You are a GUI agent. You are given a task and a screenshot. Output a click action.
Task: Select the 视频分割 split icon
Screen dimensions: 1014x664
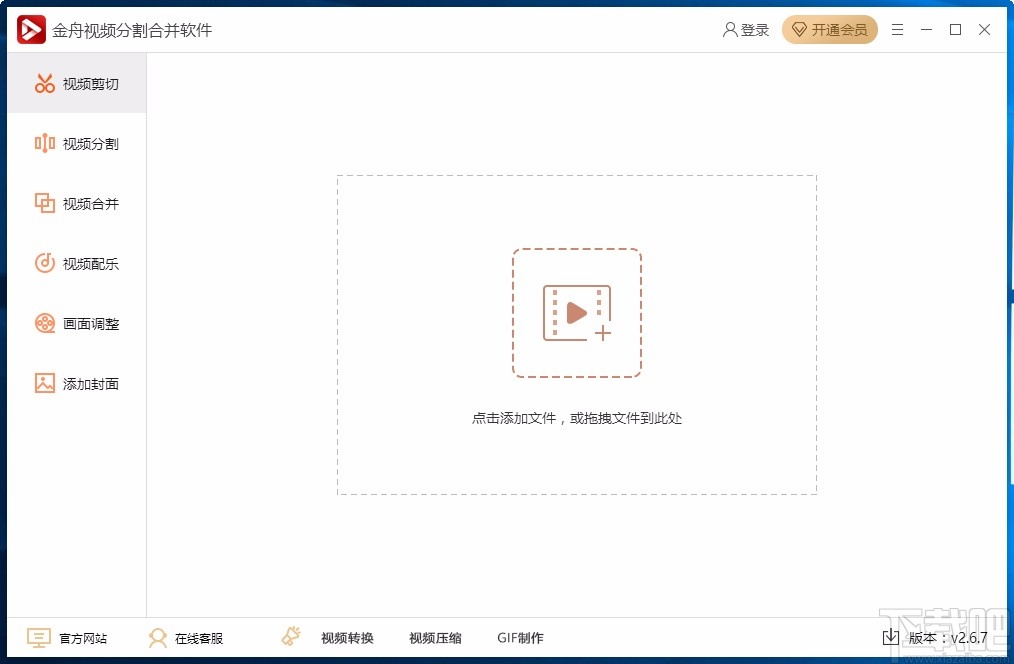[x=45, y=144]
